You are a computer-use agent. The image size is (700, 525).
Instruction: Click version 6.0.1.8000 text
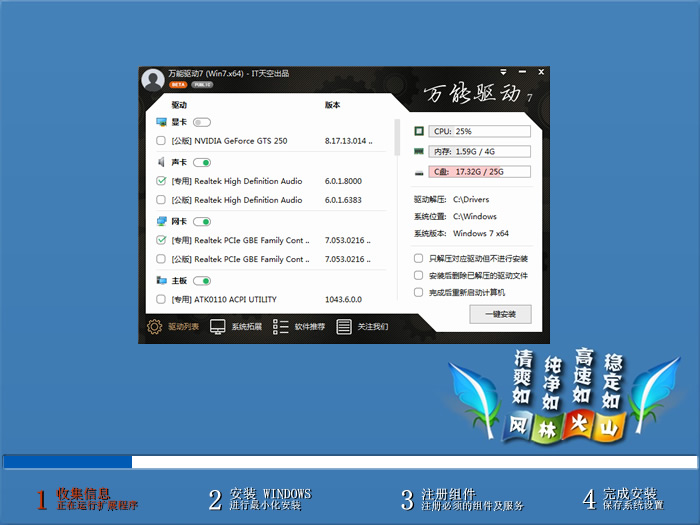(x=343, y=181)
